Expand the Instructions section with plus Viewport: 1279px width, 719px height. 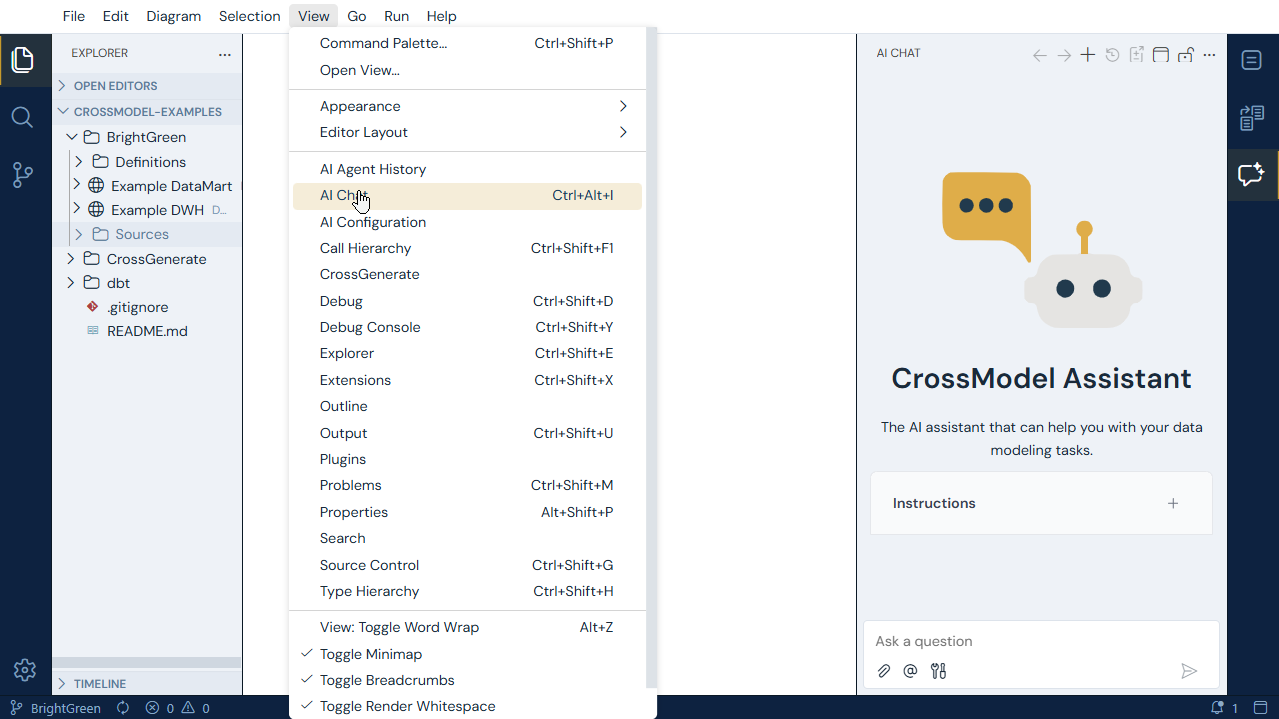(1173, 503)
